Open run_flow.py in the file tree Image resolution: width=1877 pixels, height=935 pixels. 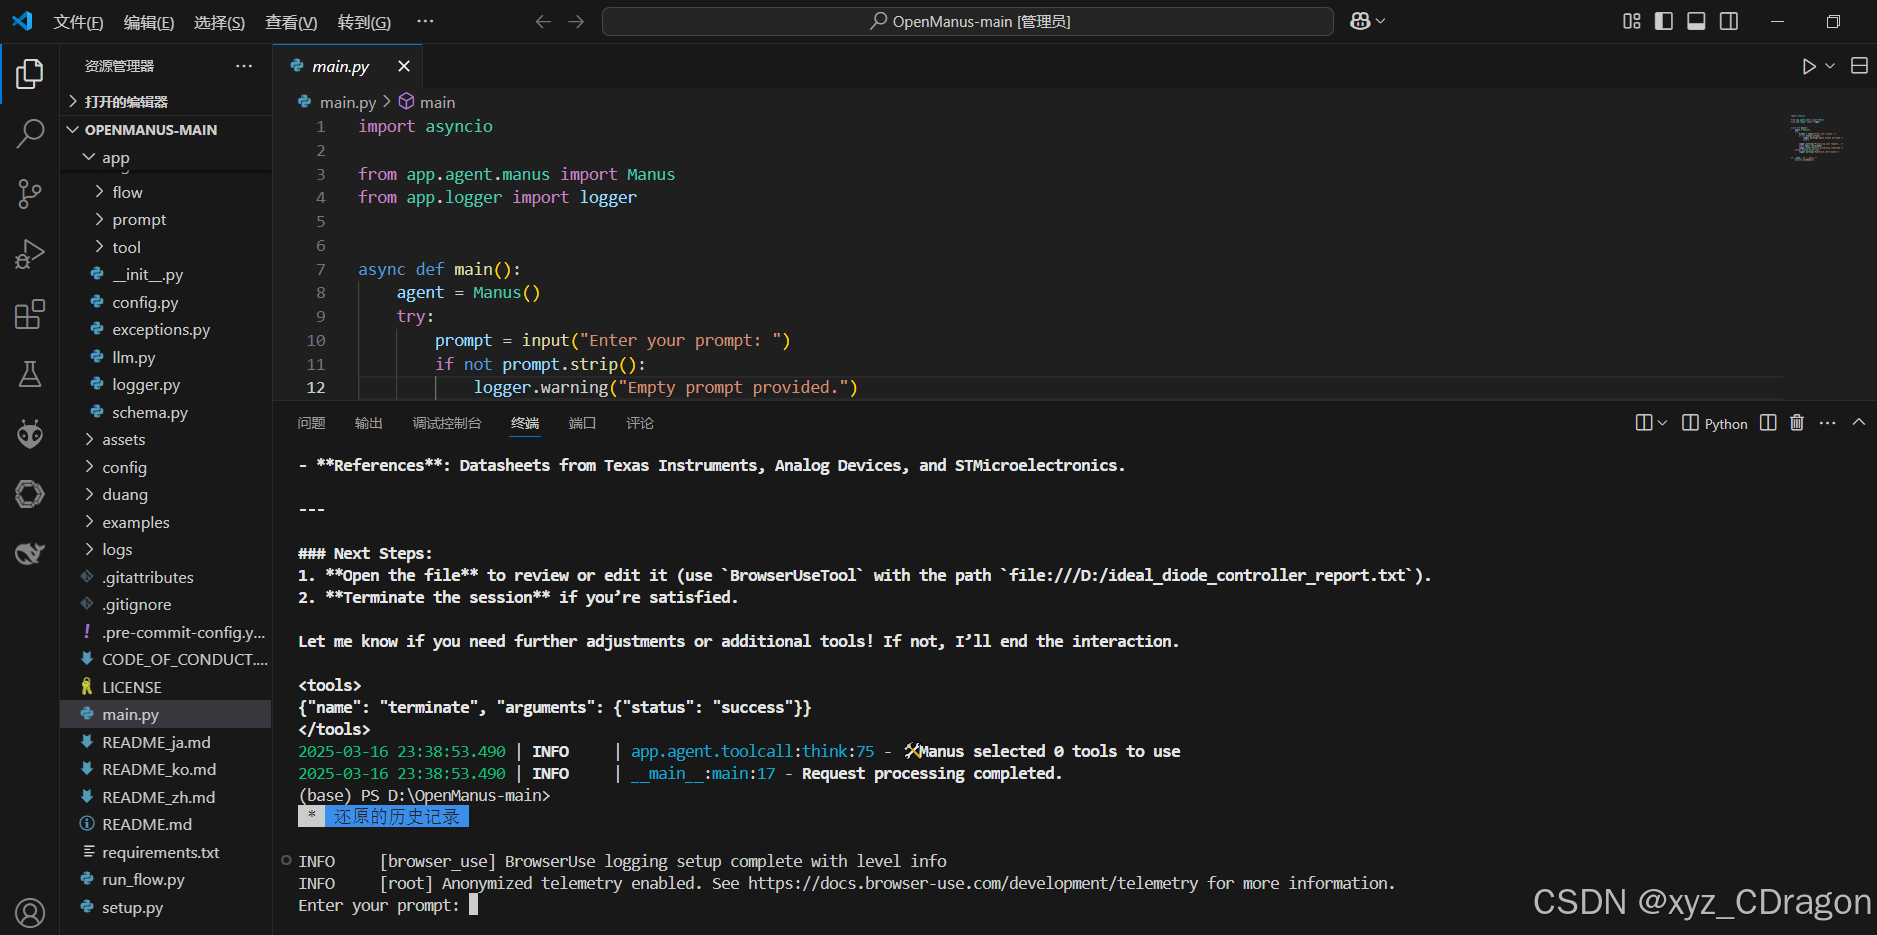143,880
